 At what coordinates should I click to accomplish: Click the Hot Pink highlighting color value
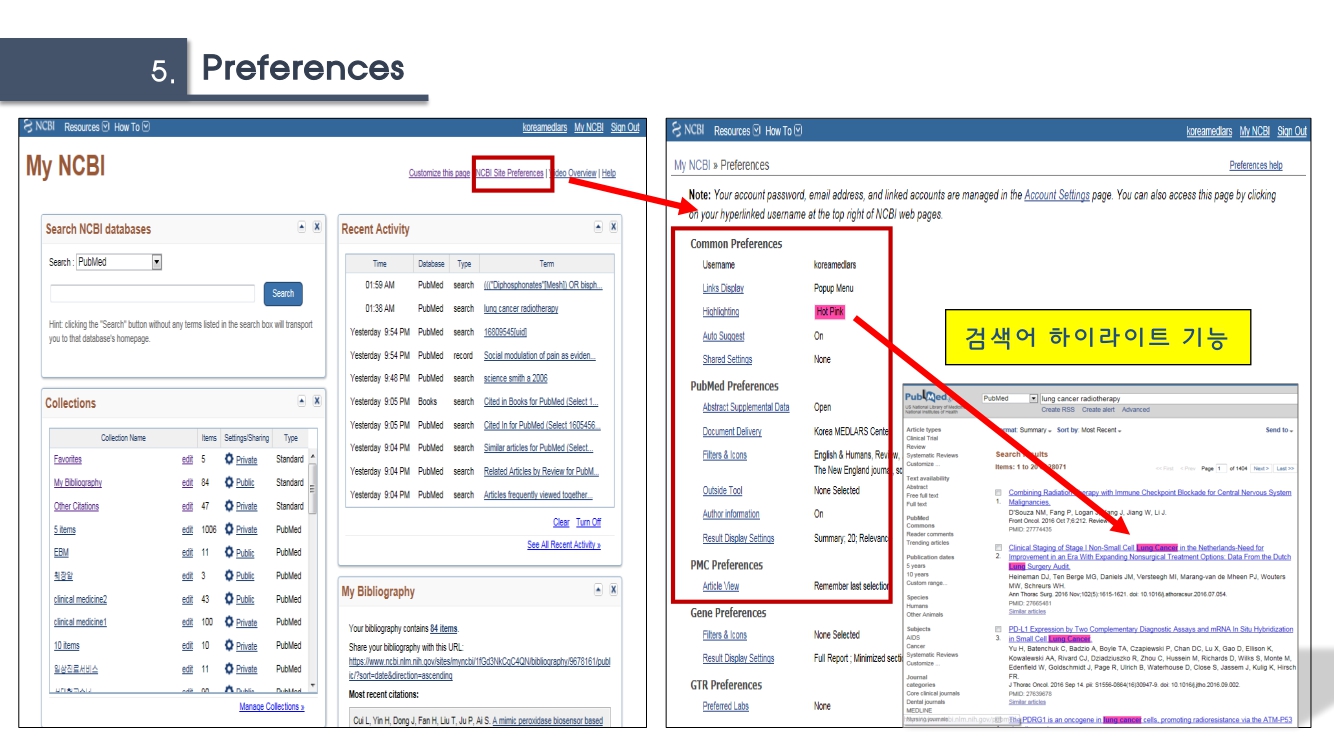[x=829, y=312]
